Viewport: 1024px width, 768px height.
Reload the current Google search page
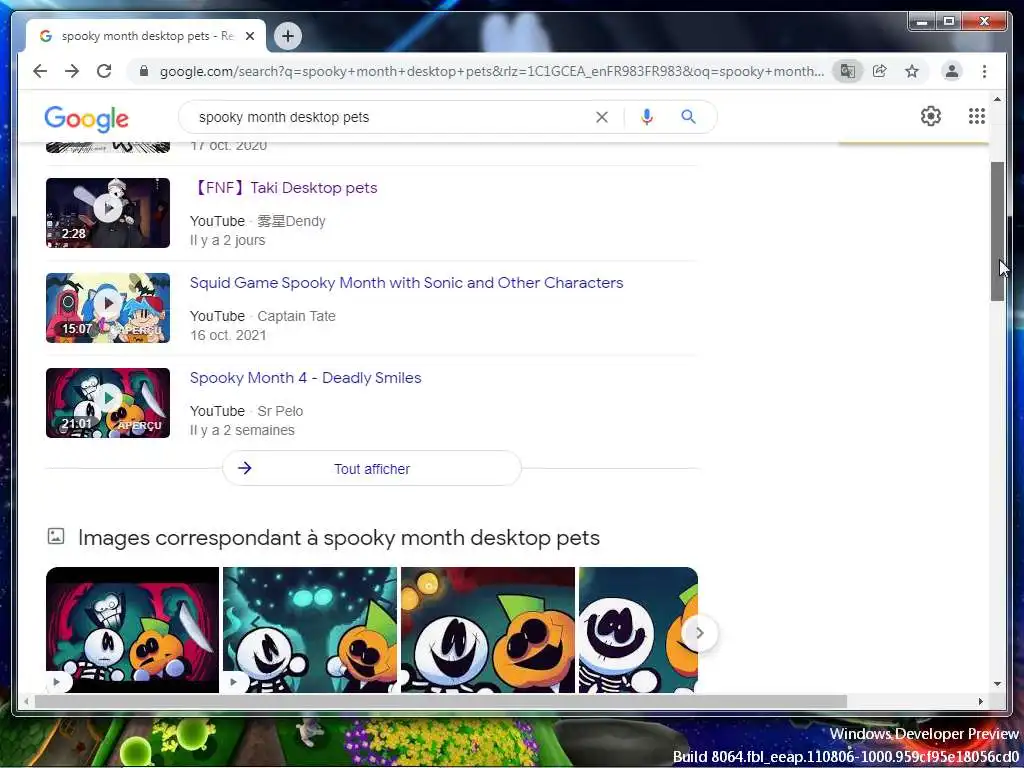pyautogui.click(x=104, y=71)
